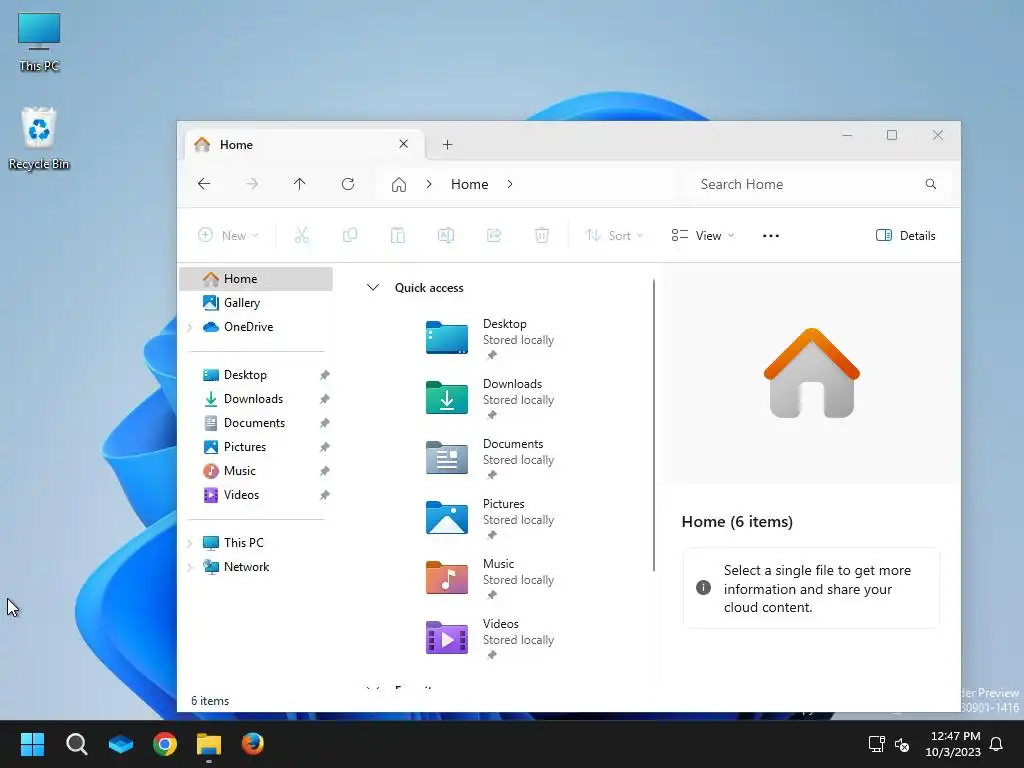The width and height of the screenshot is (1024, 768).
Task: Open the View dropdown menu
Action: [x=703, y=236]
